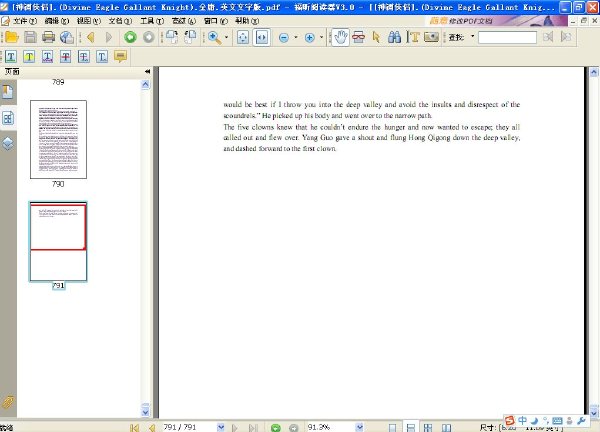This screenshot has height=432, width=600.
Task: Click the blue plus zoom in button
Action: point(310,37)
